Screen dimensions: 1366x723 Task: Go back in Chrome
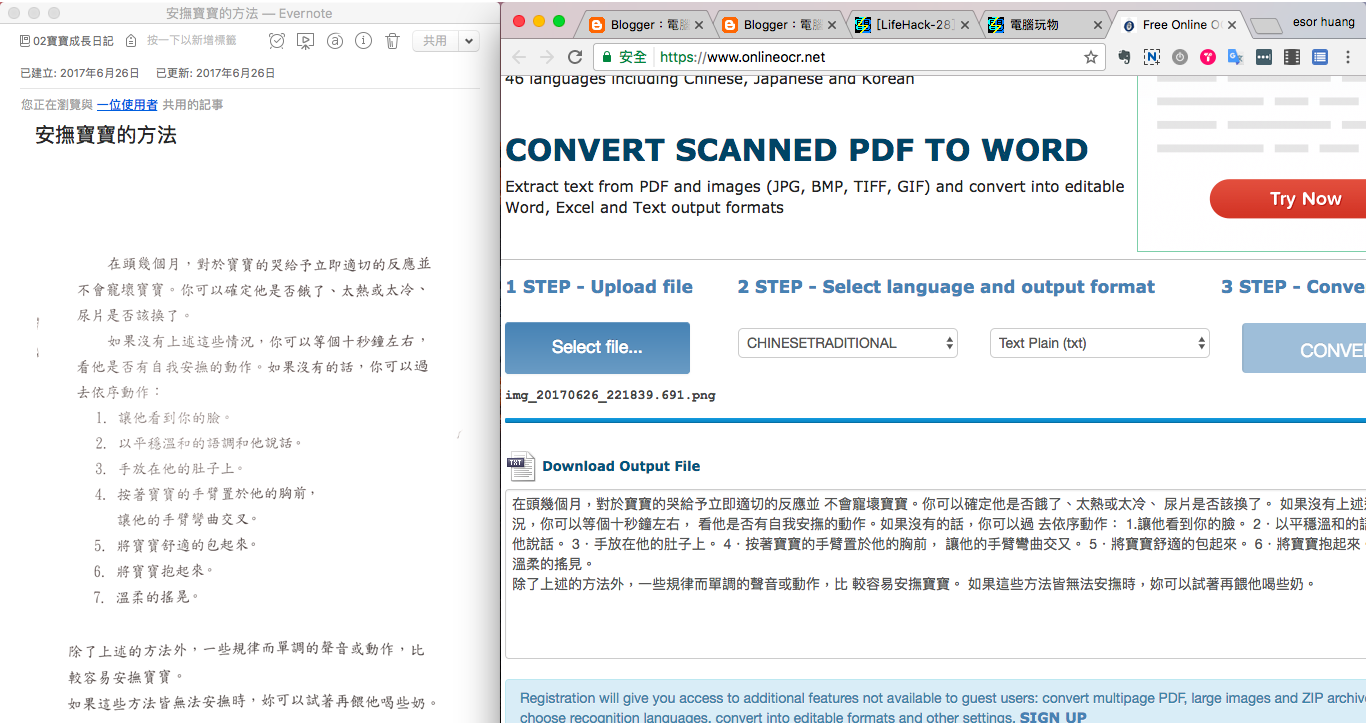519,57
